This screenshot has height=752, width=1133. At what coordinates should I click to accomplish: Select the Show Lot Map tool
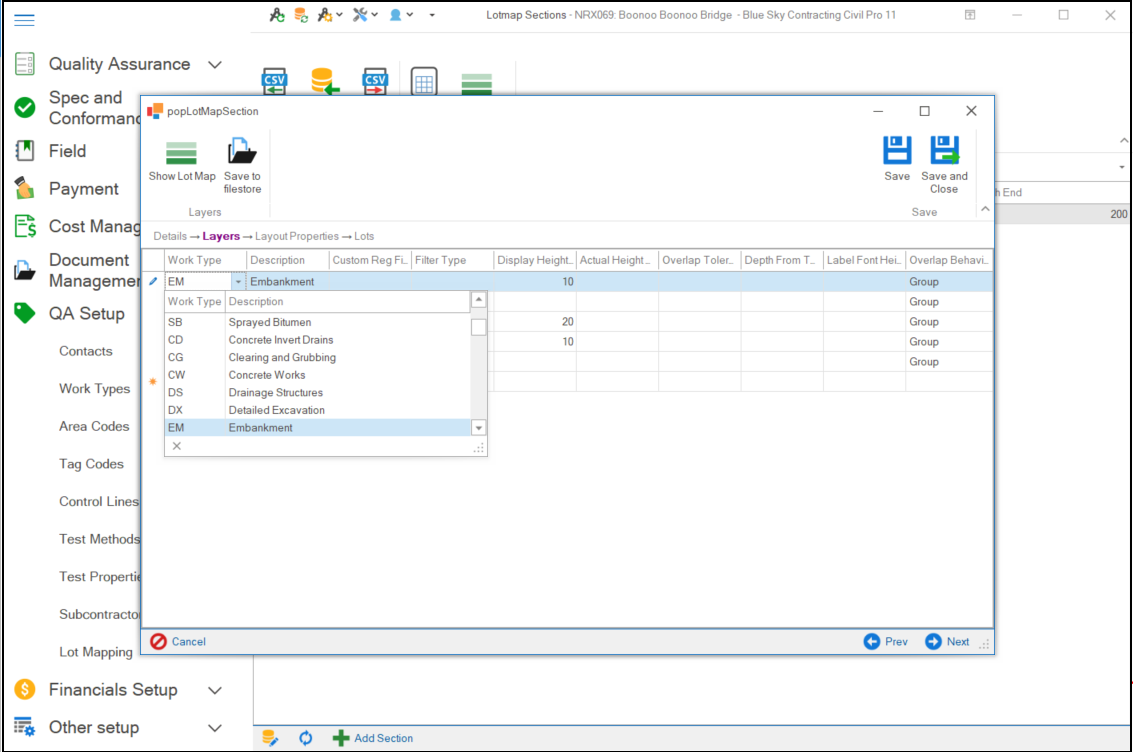tap(181, 160)
